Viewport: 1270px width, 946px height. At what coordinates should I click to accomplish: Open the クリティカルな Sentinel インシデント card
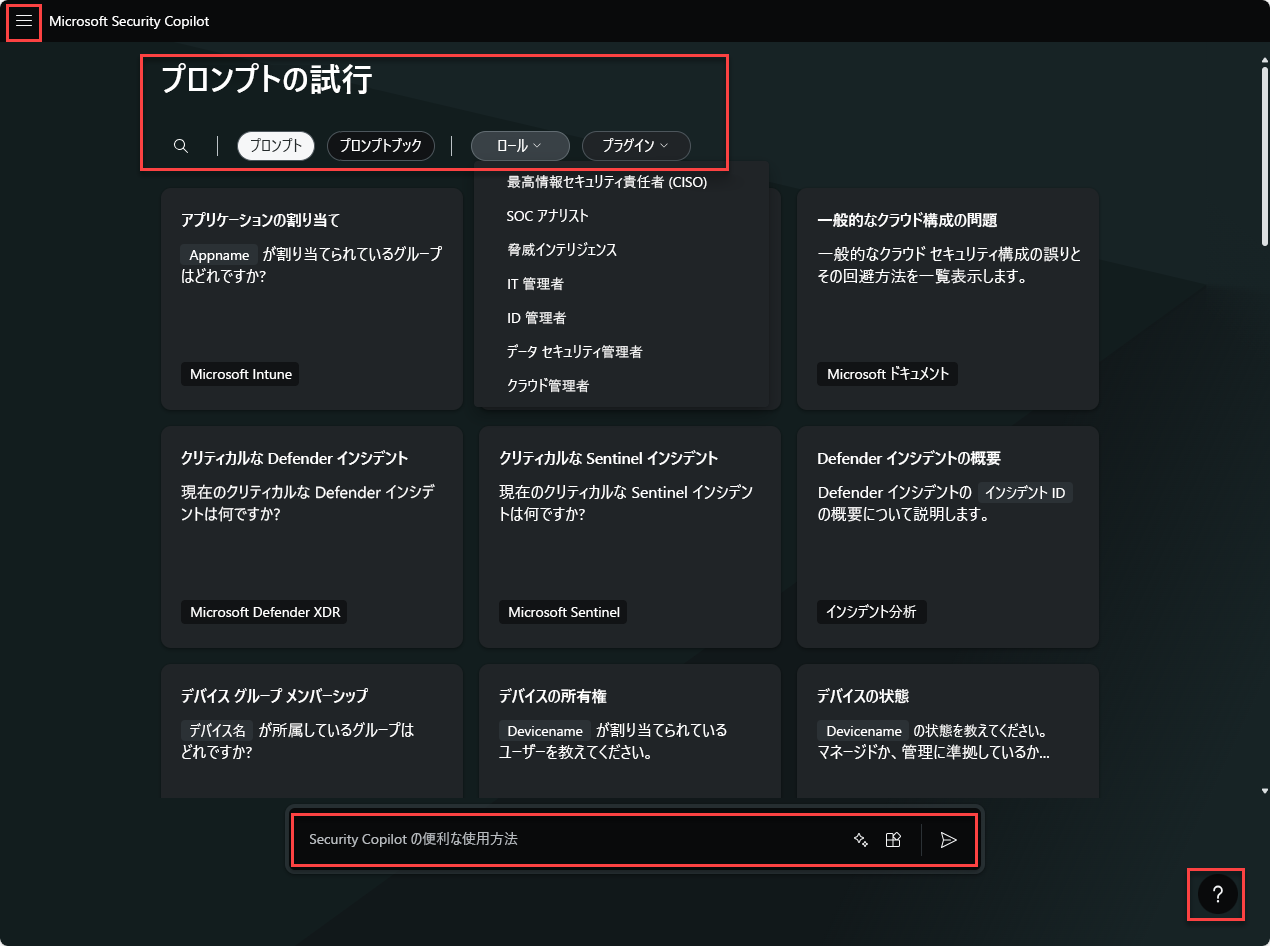tap(630, 537)
